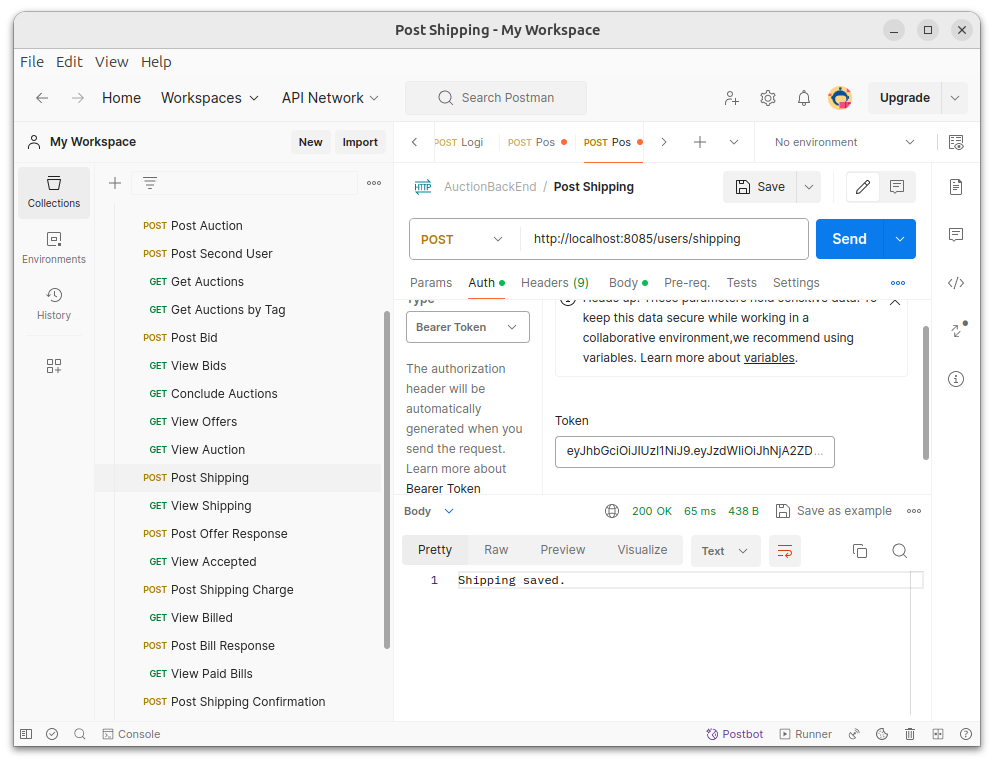Open the environment quick look icon
Image resolution: width=994 pixels, height=763 pixels.
click(x=956, y=142)
